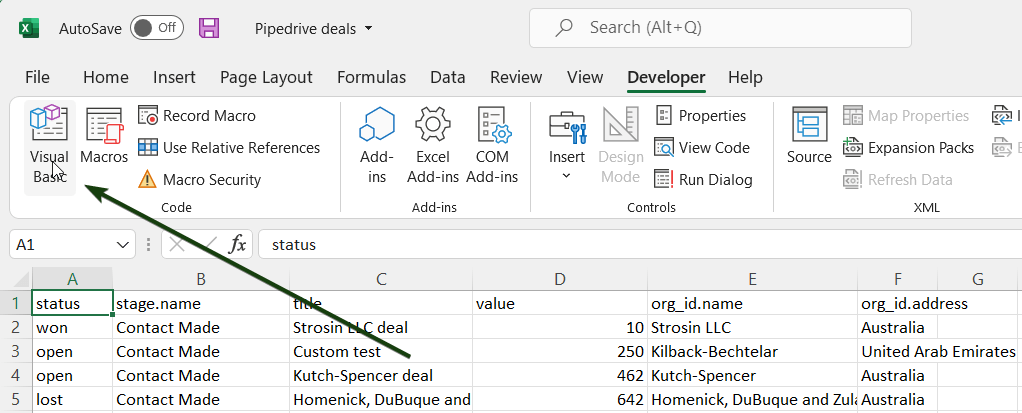Open the View tab

point(585,78)
